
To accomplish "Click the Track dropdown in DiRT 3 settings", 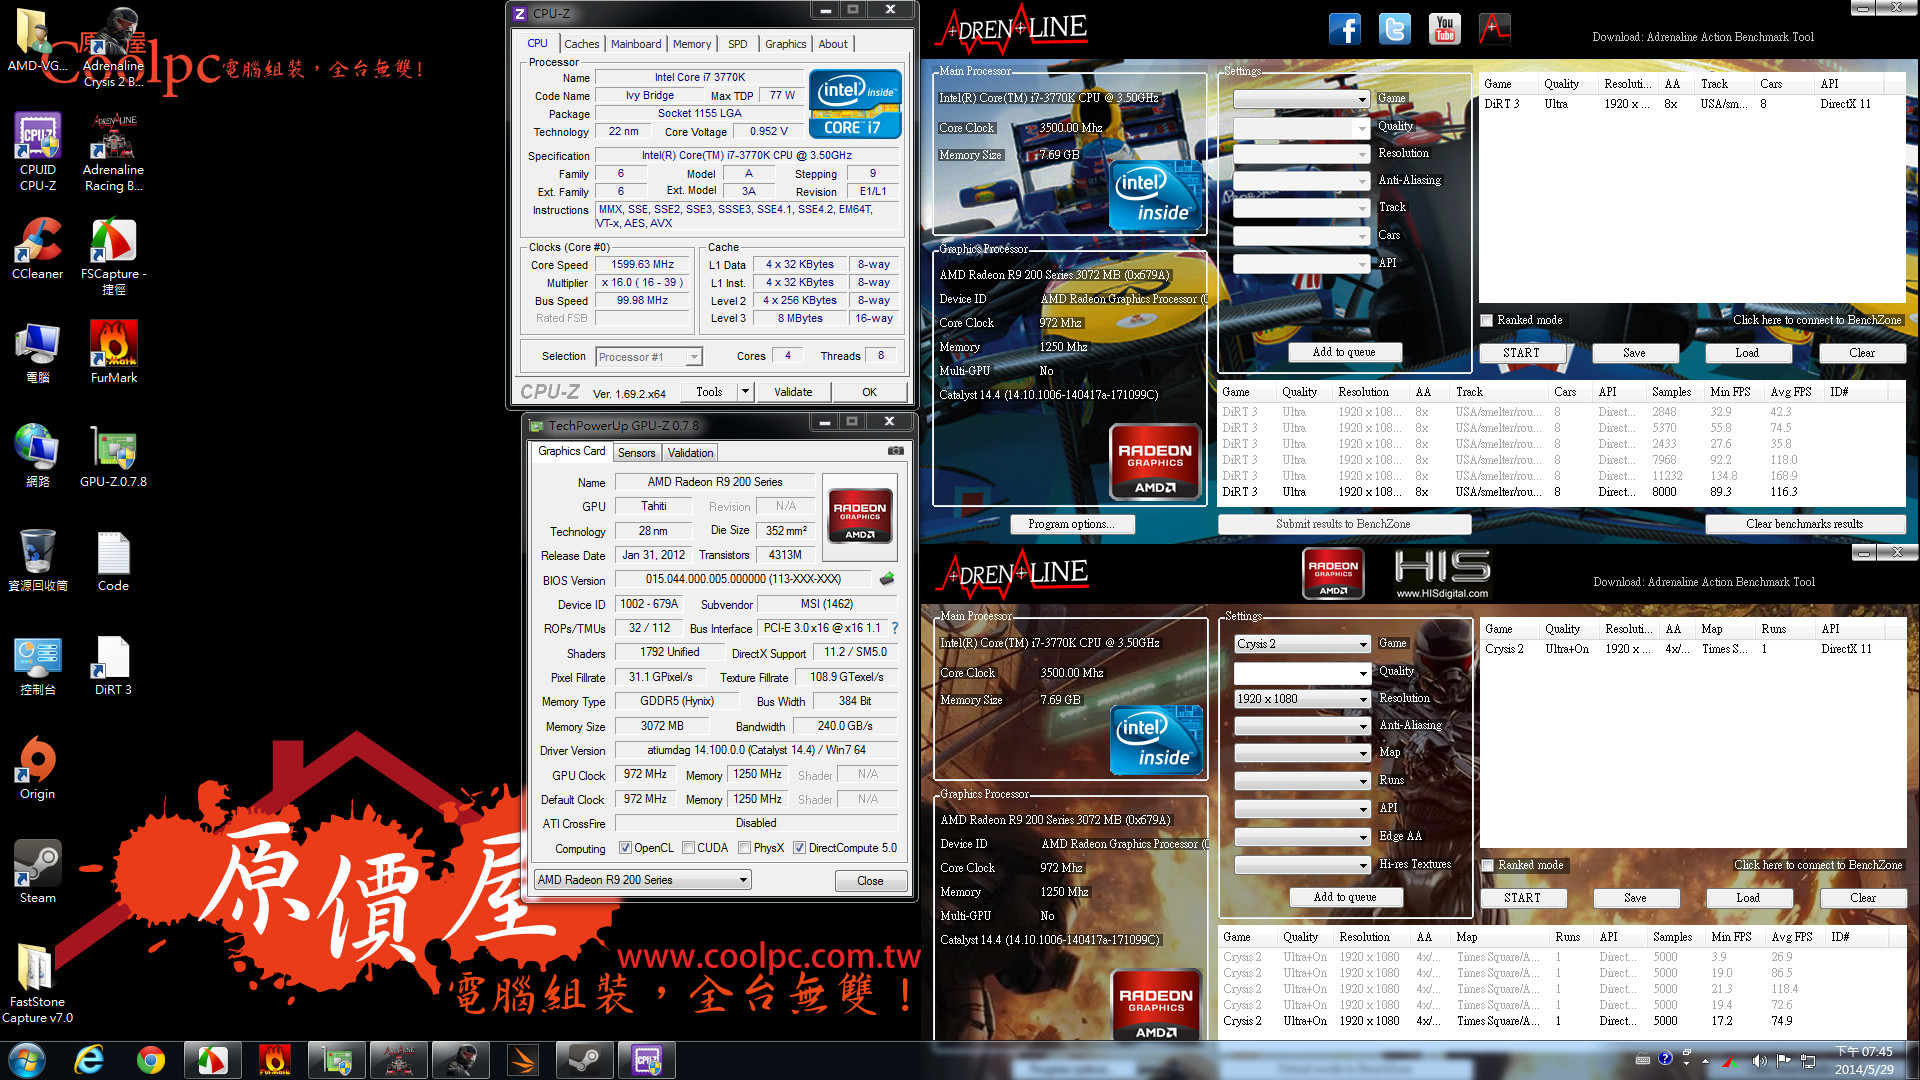I will pyautogui.click(x=1301, y=208).
